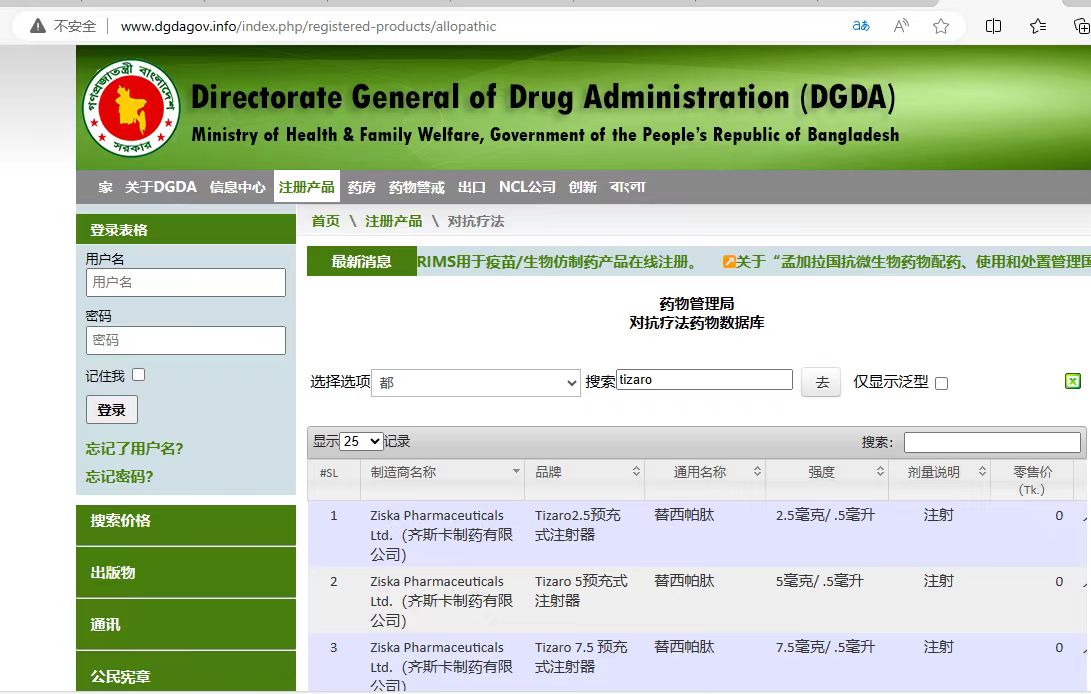This screenshot has height=694, width=1091.
Task: Open the records-per-page dropdown showing 25
Action: point(361,441)
